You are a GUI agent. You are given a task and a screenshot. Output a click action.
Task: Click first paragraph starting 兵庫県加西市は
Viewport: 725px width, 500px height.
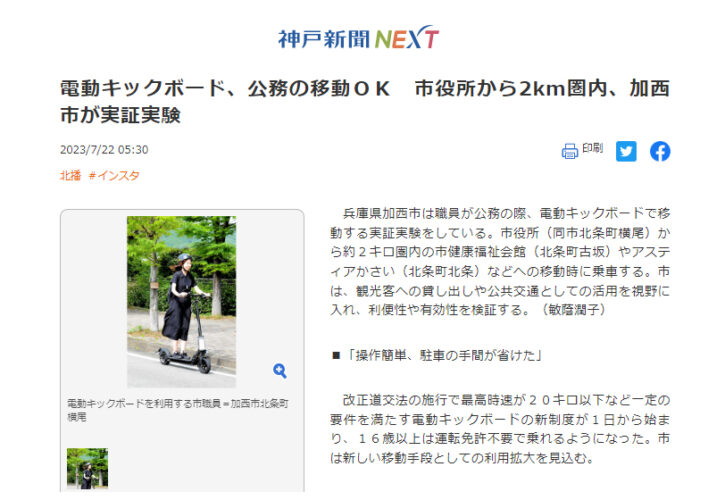(500, 261)
